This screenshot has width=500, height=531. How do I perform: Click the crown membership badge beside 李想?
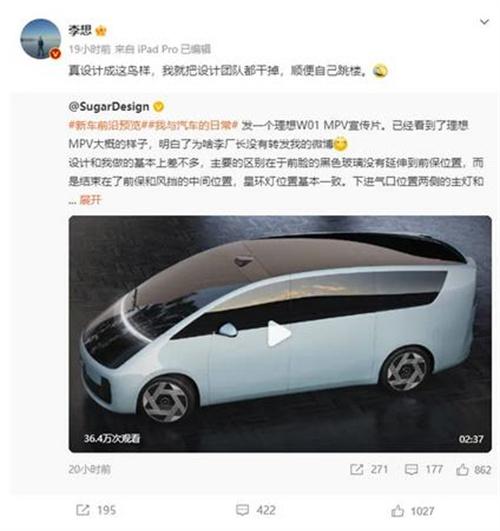click(x=101, y=31)
